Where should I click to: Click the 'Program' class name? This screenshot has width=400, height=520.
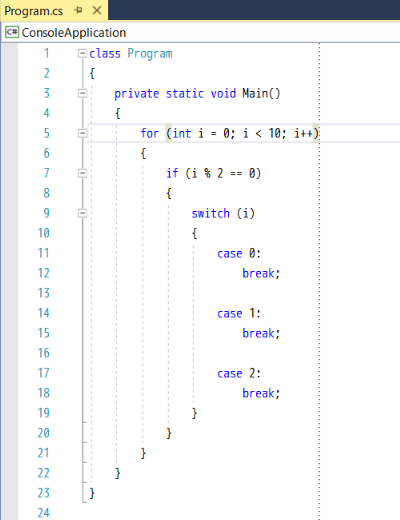(150, 54)
